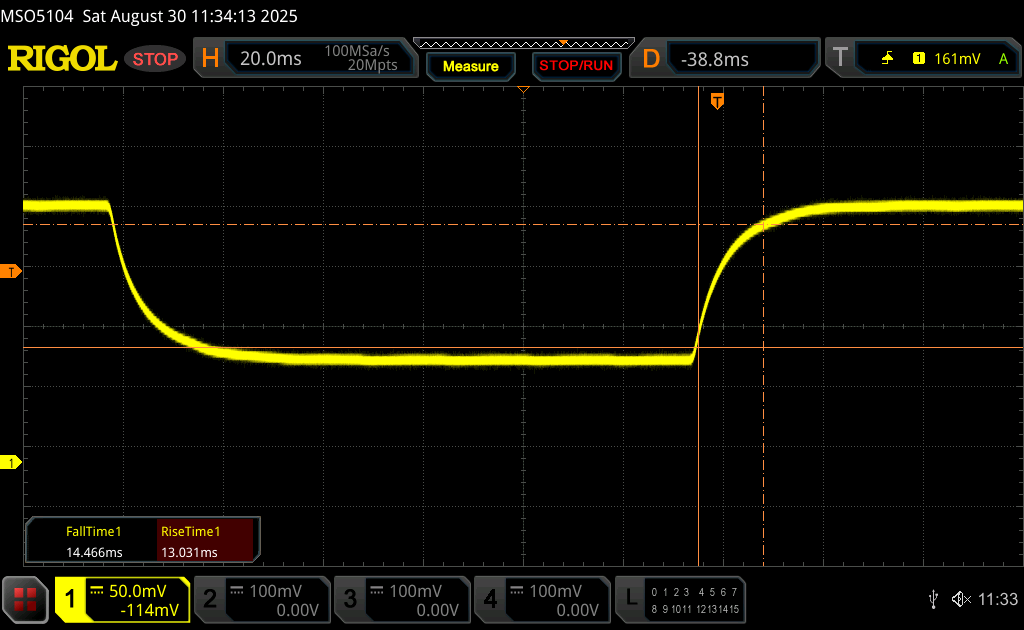Click the trigger position indicator on memory bar
This screenshot has width=1024, height=630.
(563, 42)
